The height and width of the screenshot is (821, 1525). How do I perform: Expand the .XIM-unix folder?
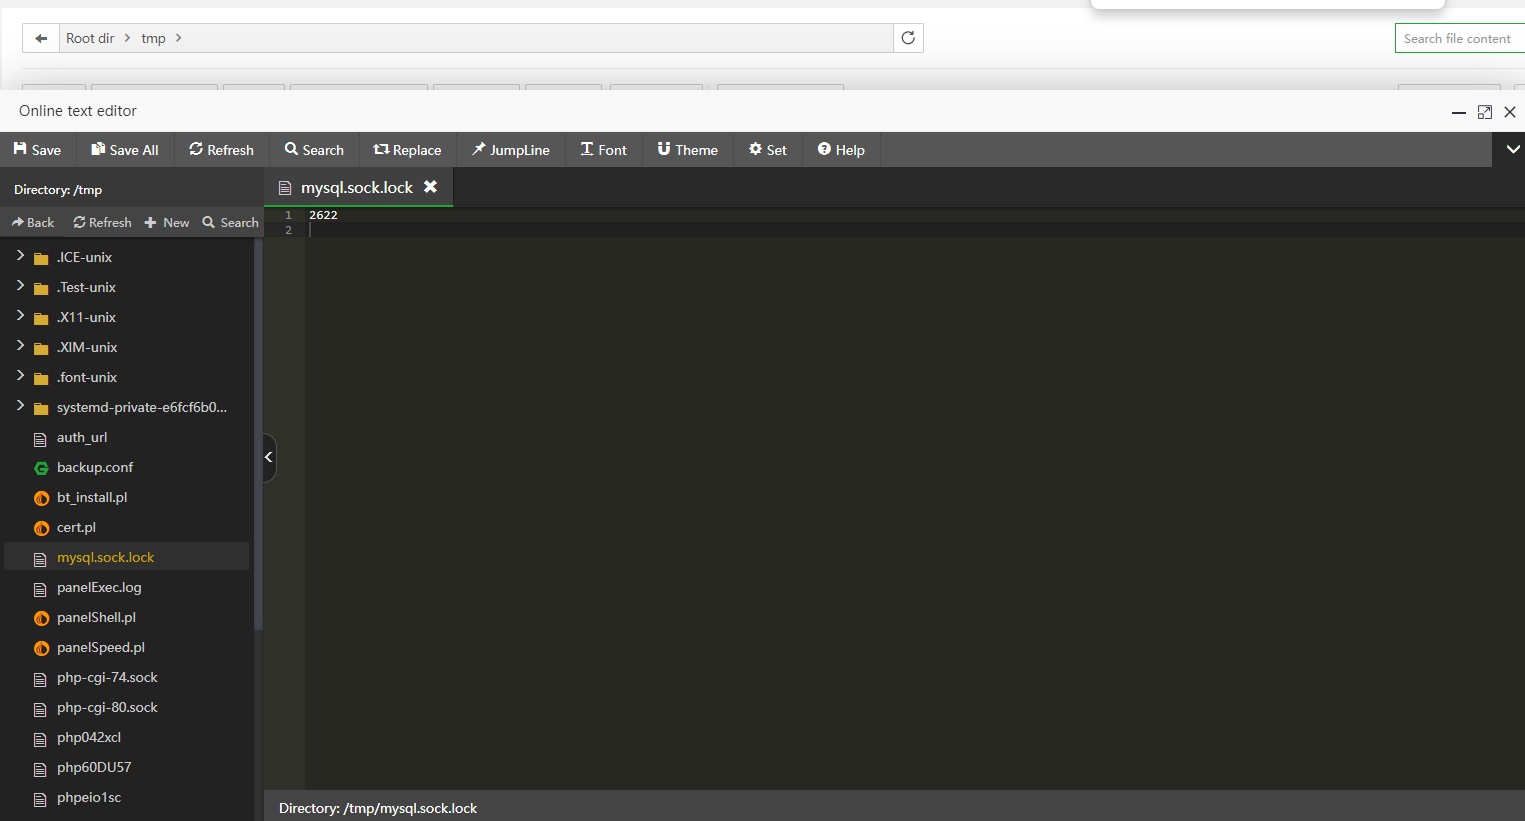(x=20, y=346)
